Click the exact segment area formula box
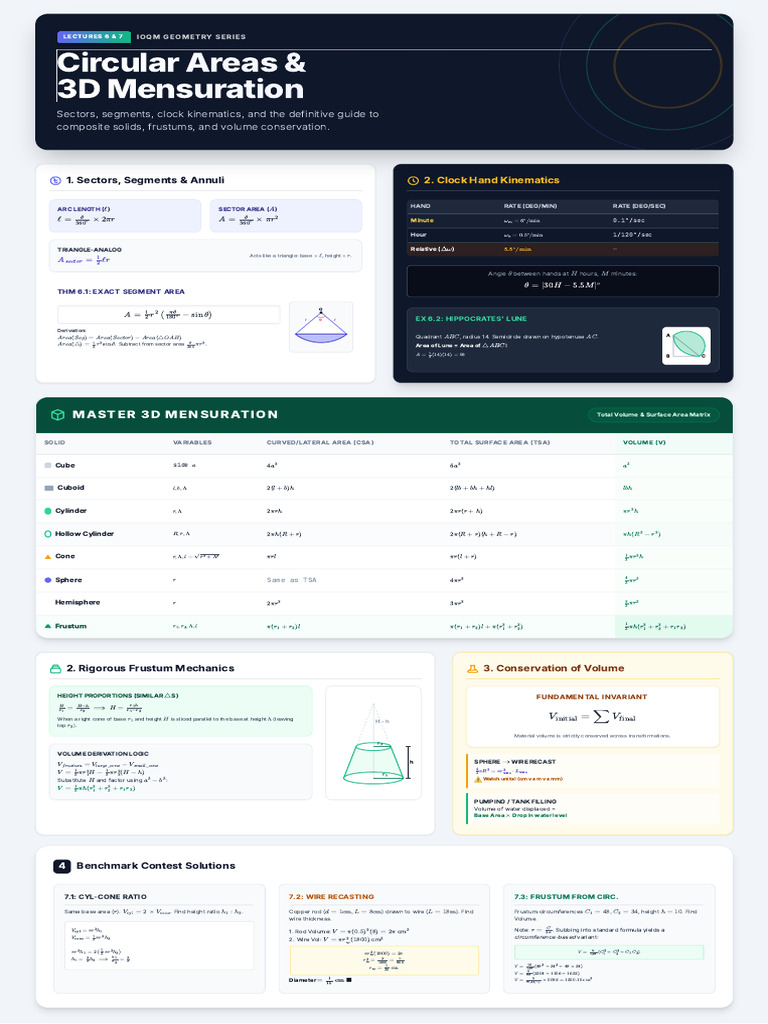This screenshot has height=1024, width=768. click(x=168, y=314)
